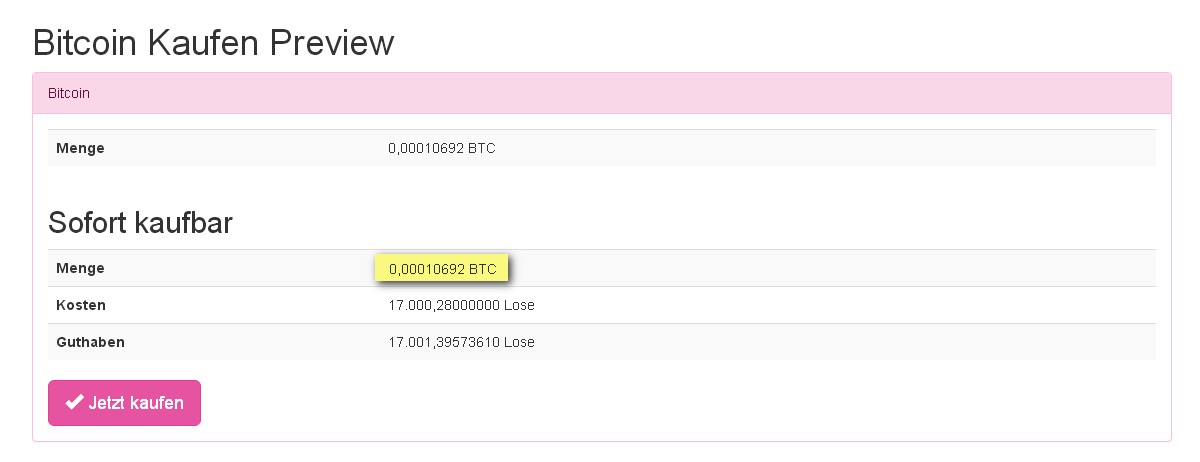Click the Menge label under Sofort kaufbar
Image resolution: width=1200 pixels, height=462 pixels.
81,268
